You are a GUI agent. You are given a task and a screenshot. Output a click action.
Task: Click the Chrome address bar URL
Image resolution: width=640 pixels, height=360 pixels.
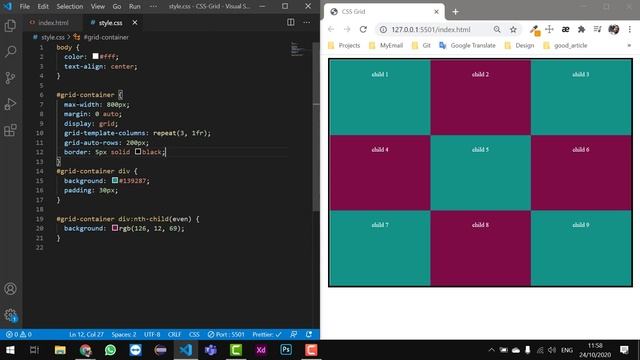click(x=431, y=29)
